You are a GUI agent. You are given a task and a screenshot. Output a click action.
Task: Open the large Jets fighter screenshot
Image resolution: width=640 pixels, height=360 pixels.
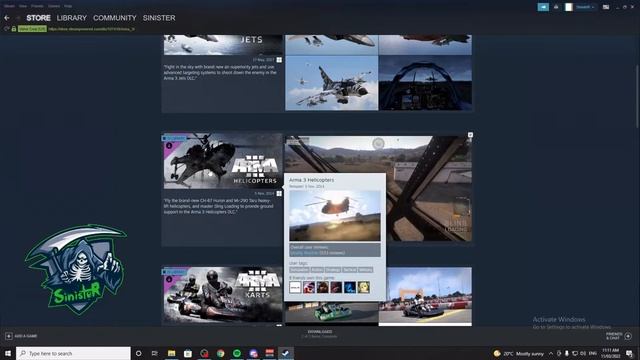331,83
